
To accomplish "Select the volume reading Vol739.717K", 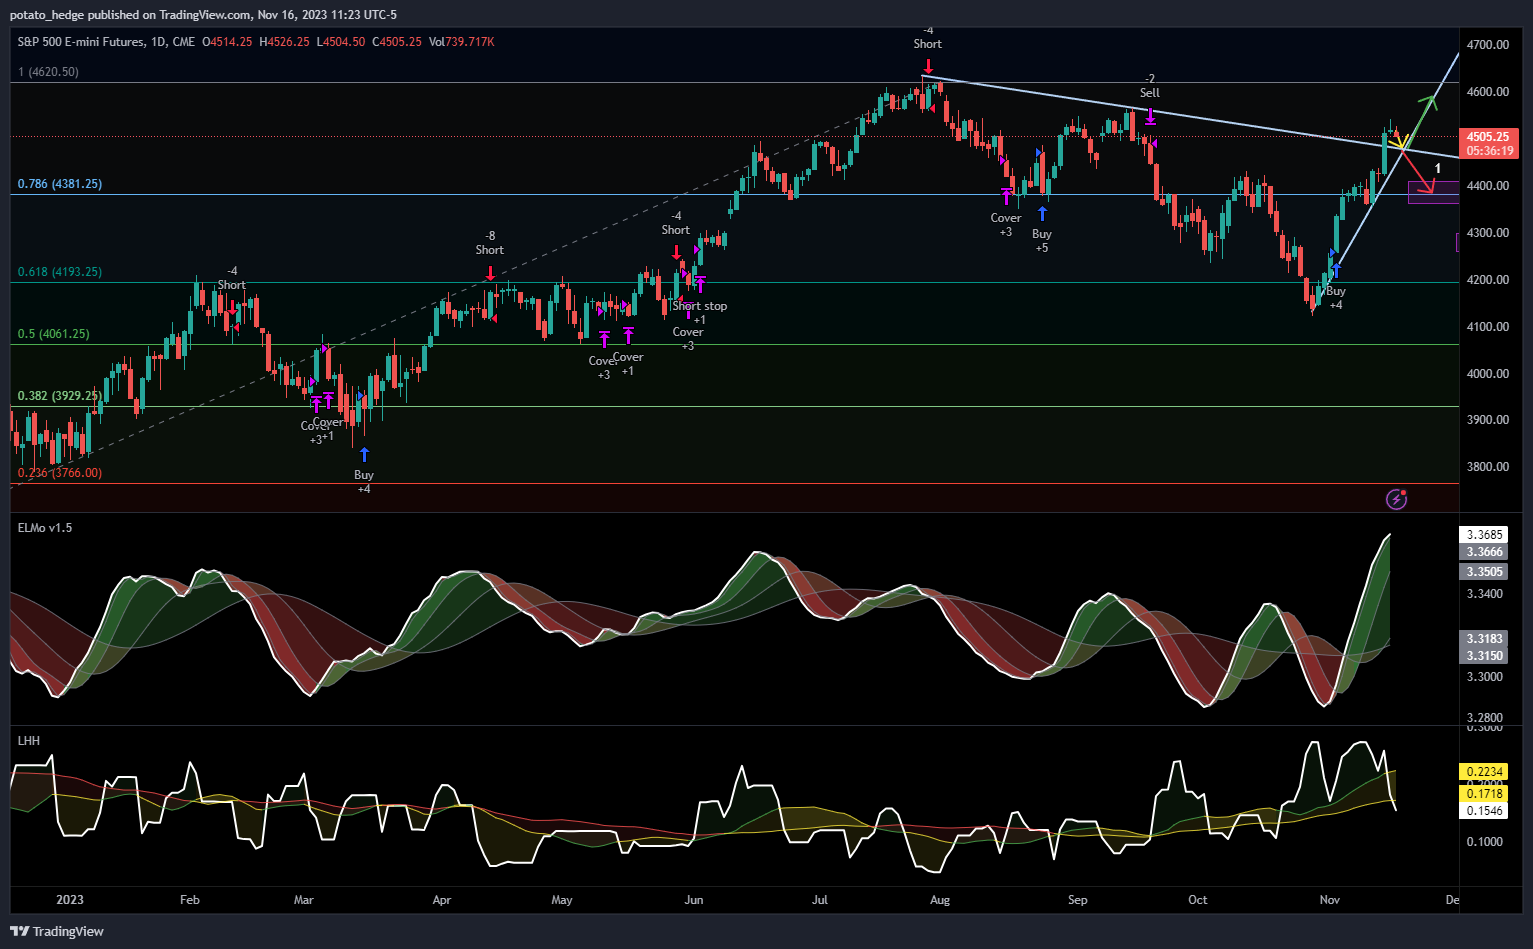I will pyautogui.click(x=462, y=42).
